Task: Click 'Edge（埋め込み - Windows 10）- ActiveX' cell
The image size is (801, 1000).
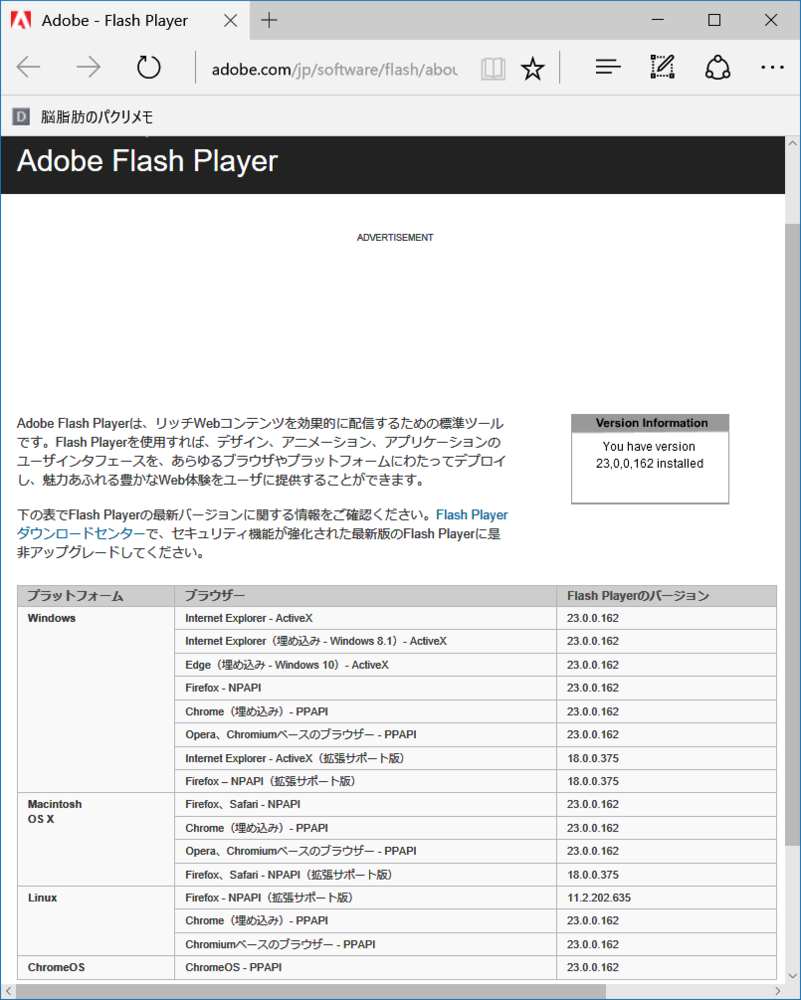Action: [365, 665]
